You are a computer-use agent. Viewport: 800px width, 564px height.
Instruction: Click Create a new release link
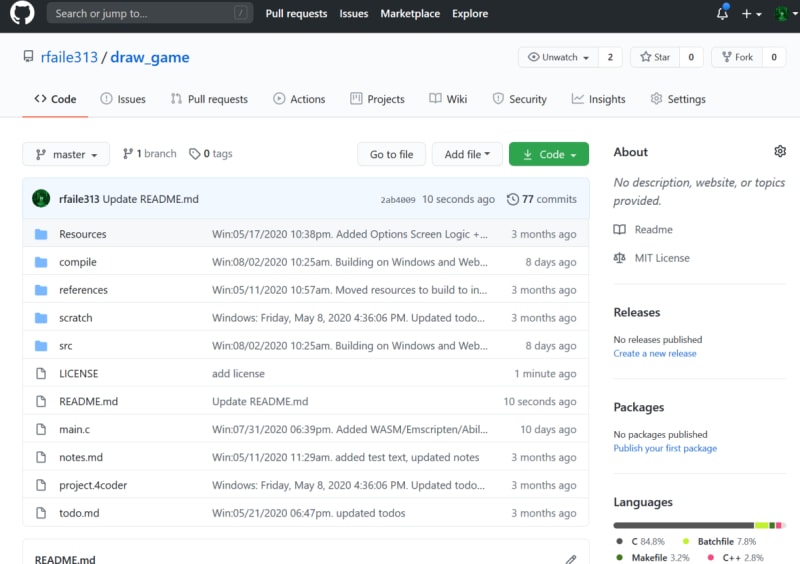tap(654, 353)
